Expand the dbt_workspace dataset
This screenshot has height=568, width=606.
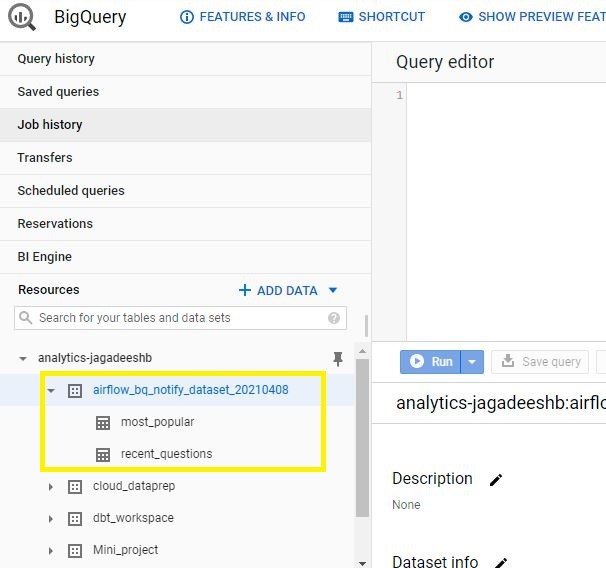[x=51, y=518]
